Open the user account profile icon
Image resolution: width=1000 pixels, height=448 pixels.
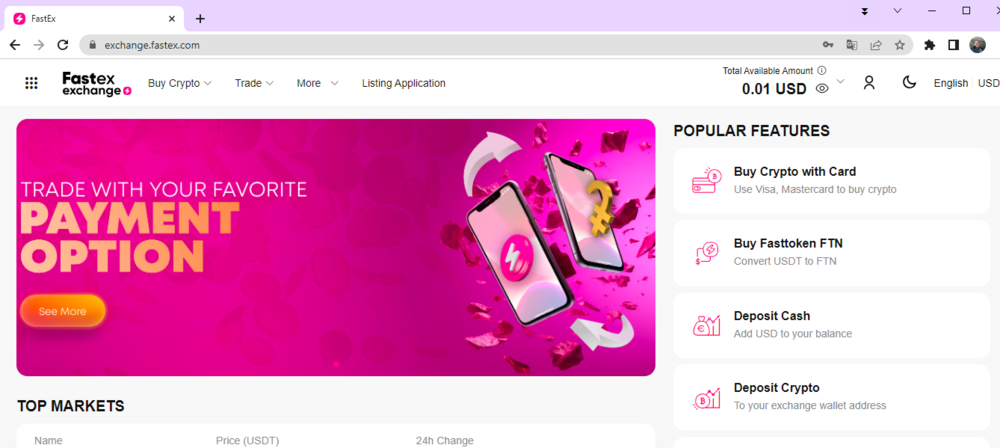[869, 82]
